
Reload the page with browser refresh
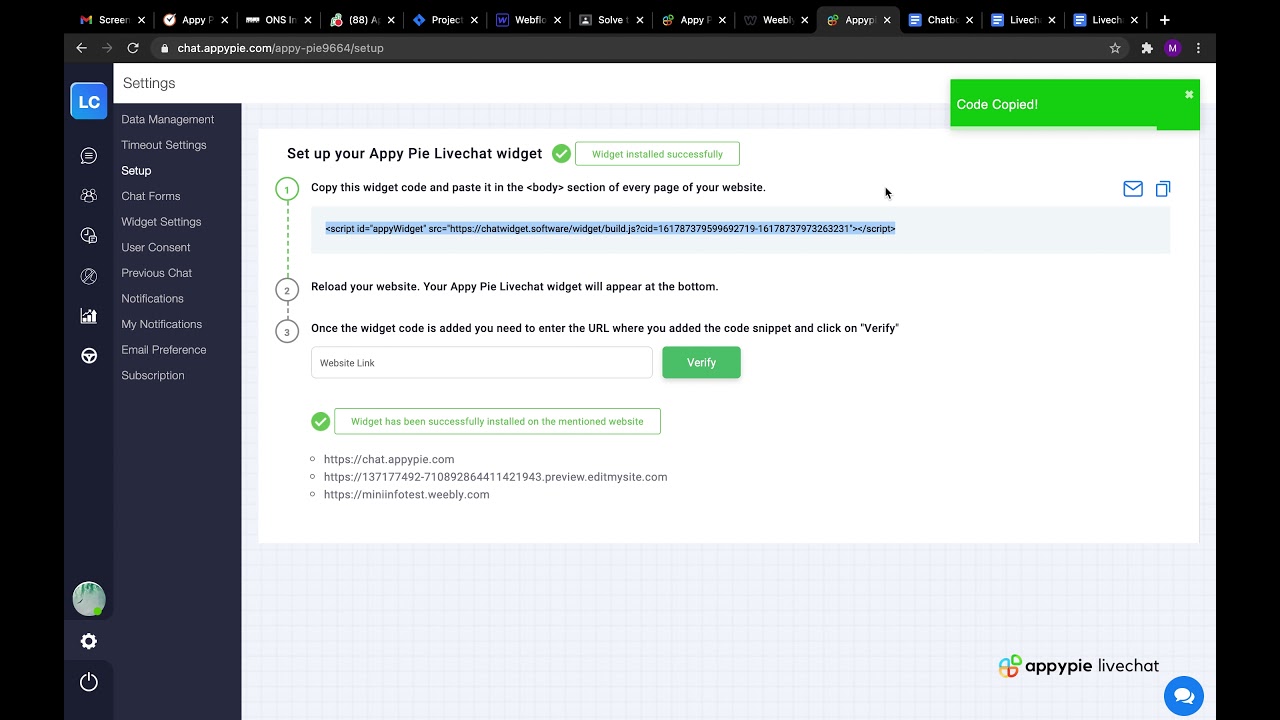pyautogui.click(x=133, y=48)
